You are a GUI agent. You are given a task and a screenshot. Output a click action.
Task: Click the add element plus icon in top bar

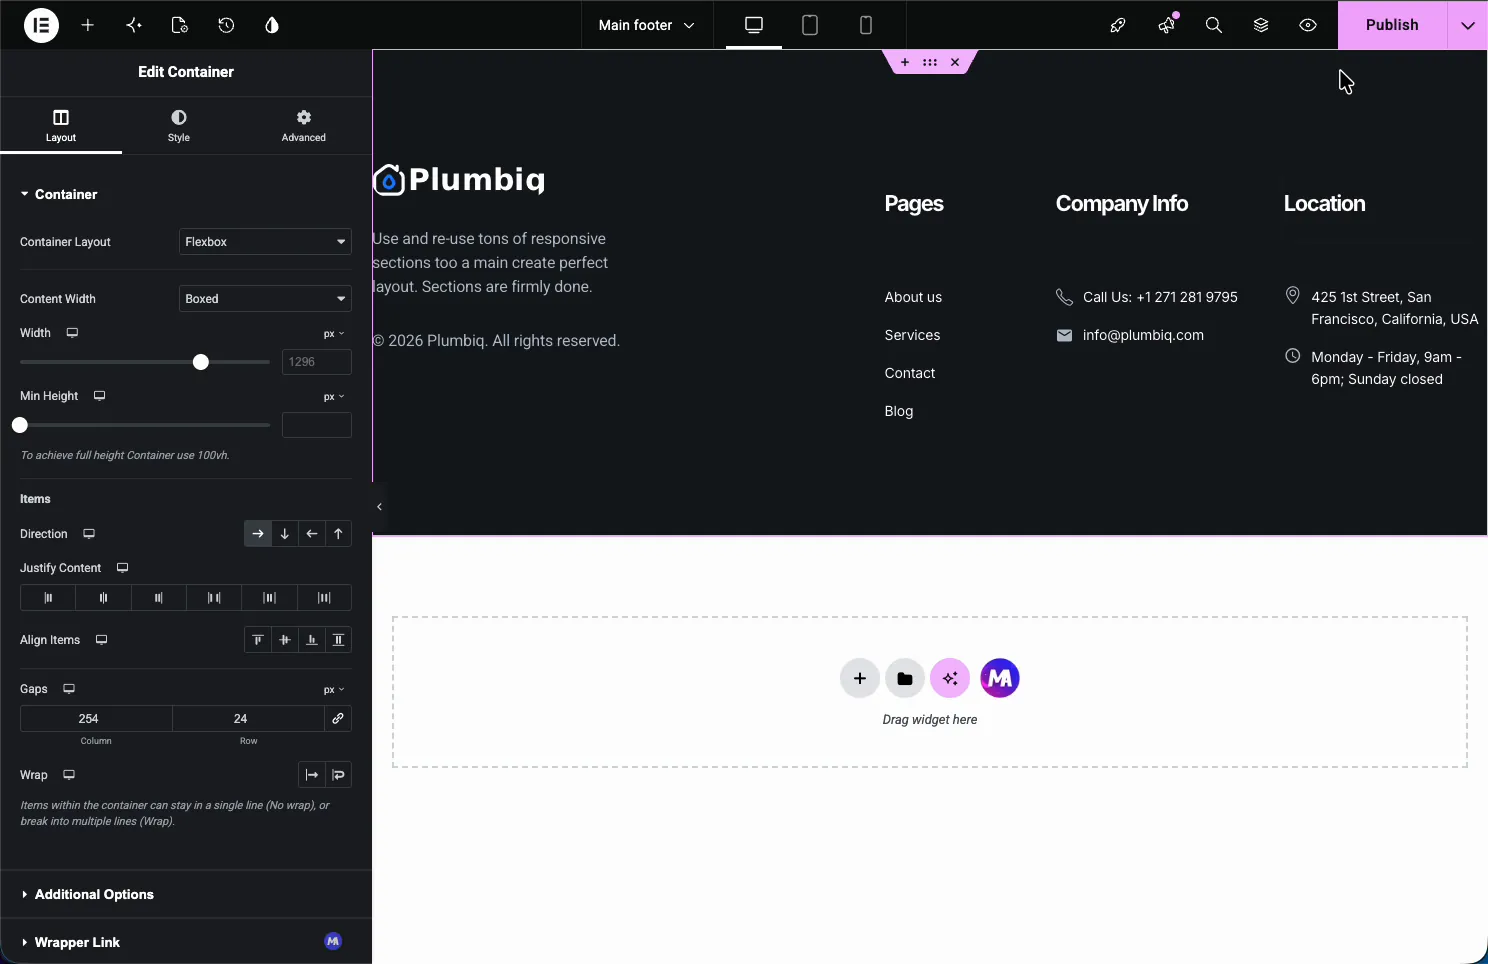coord(88,25)
